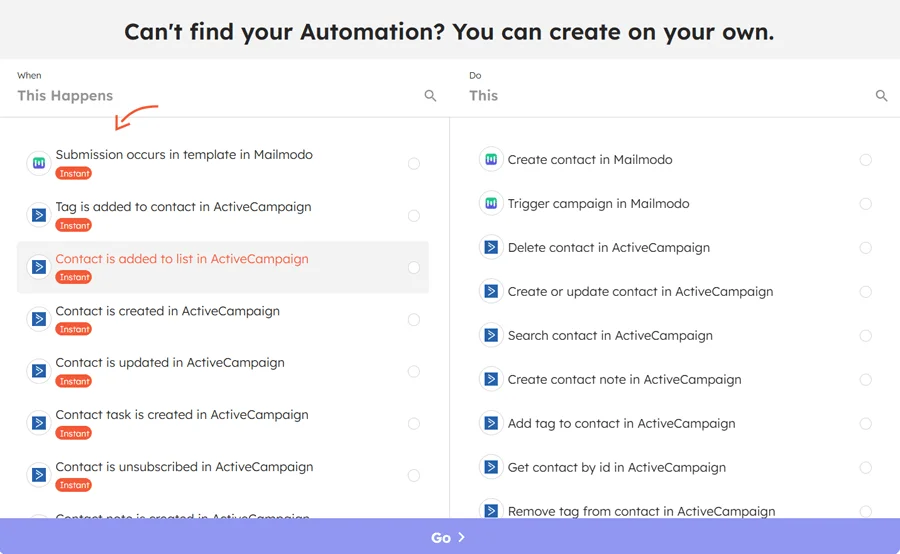Choose Create or update contact action text

(x=641, y=292)
